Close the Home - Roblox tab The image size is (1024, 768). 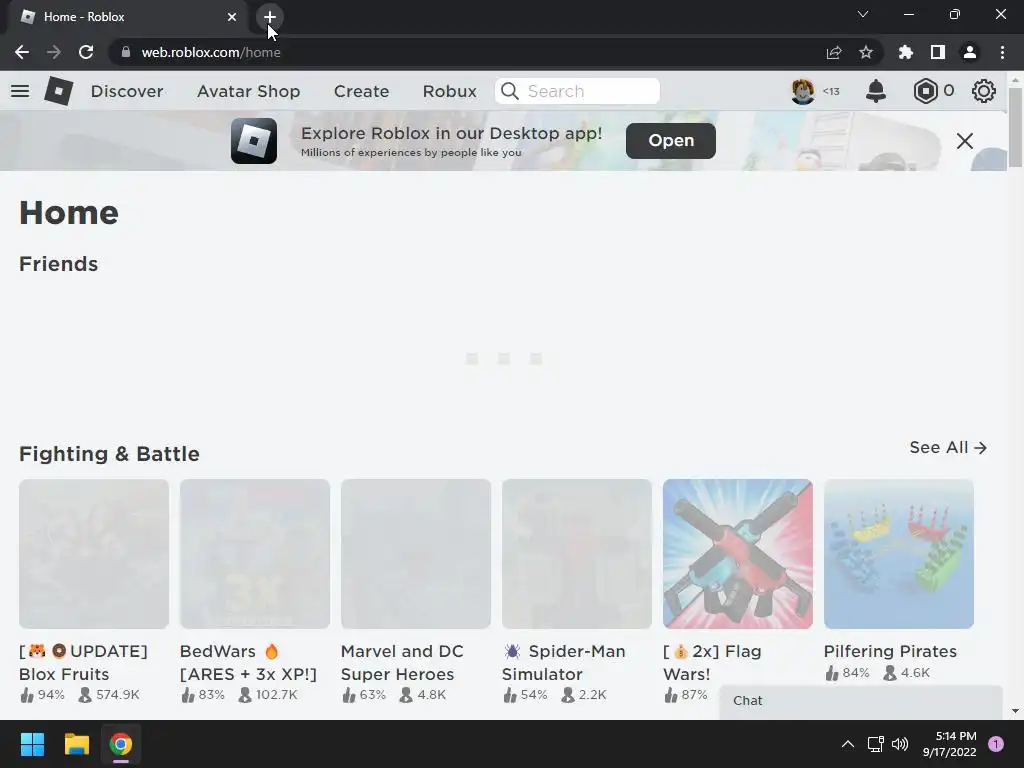click(232, 17)
